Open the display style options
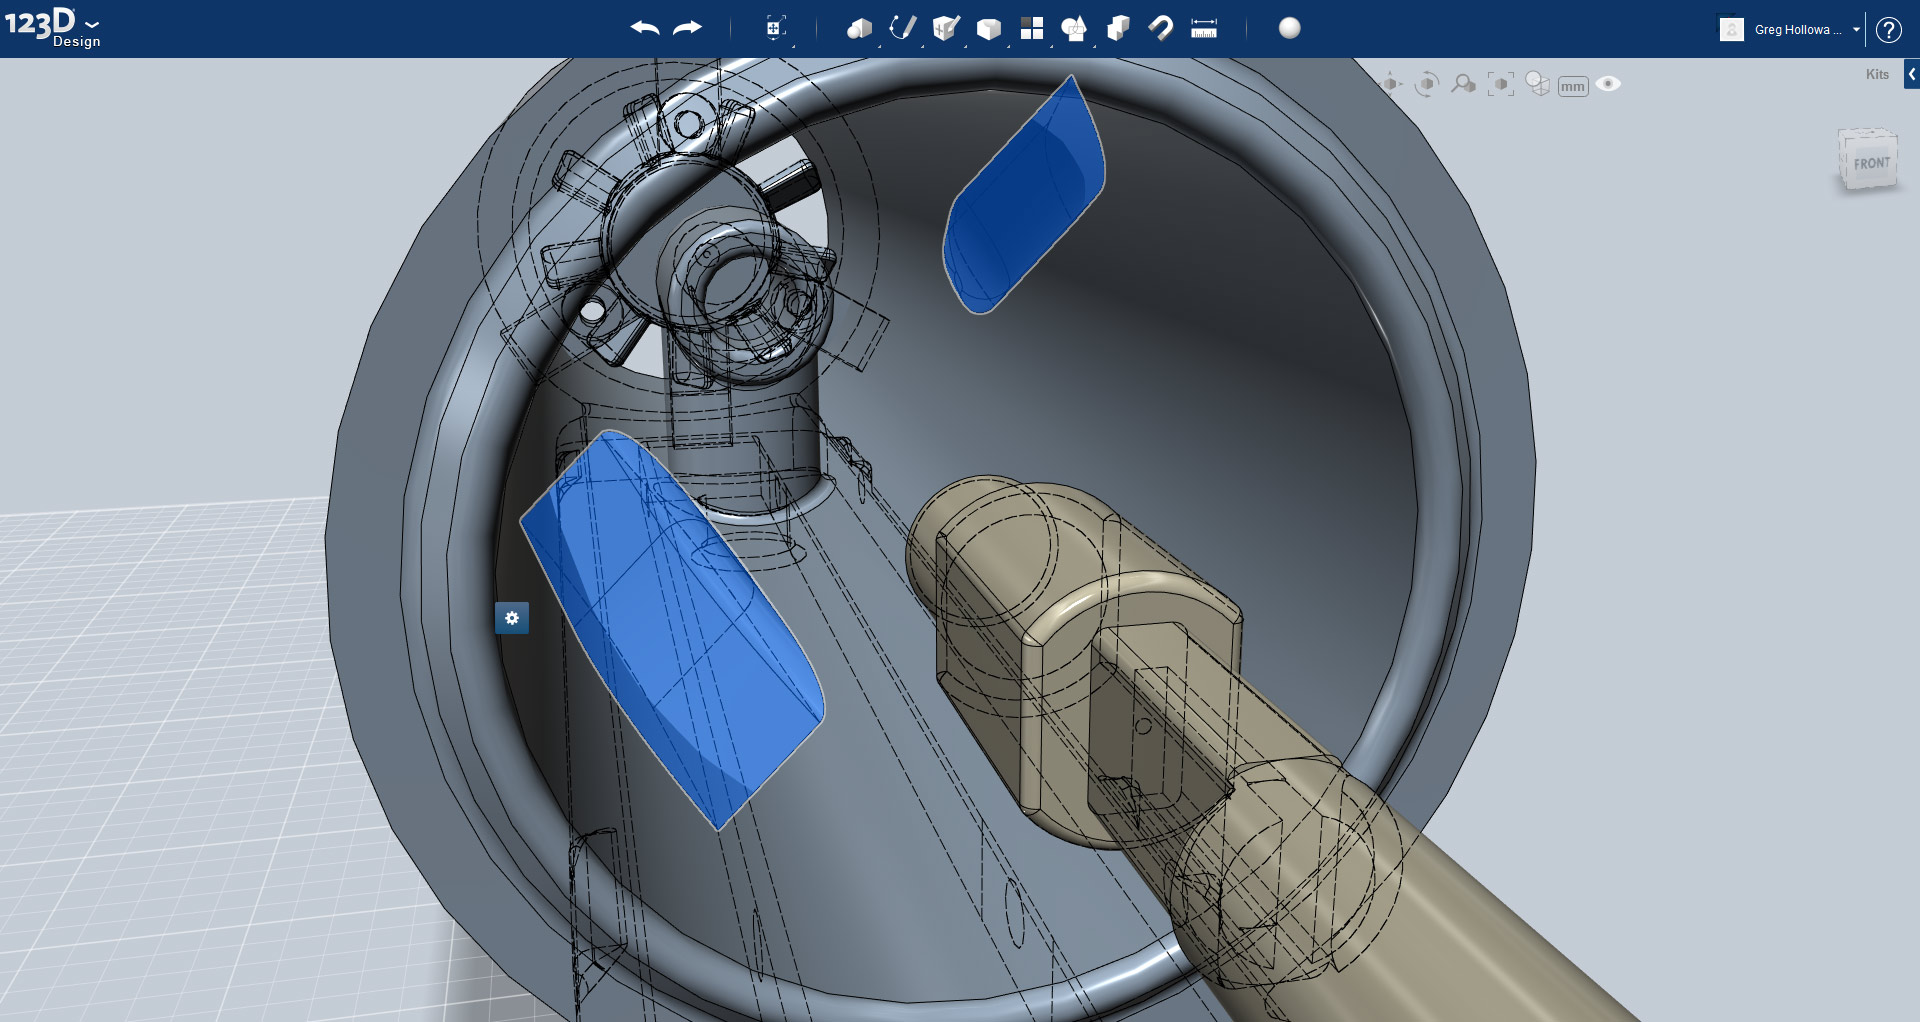The height and width of the screenshot is (1022, 1920). [x=1537, y=84]
